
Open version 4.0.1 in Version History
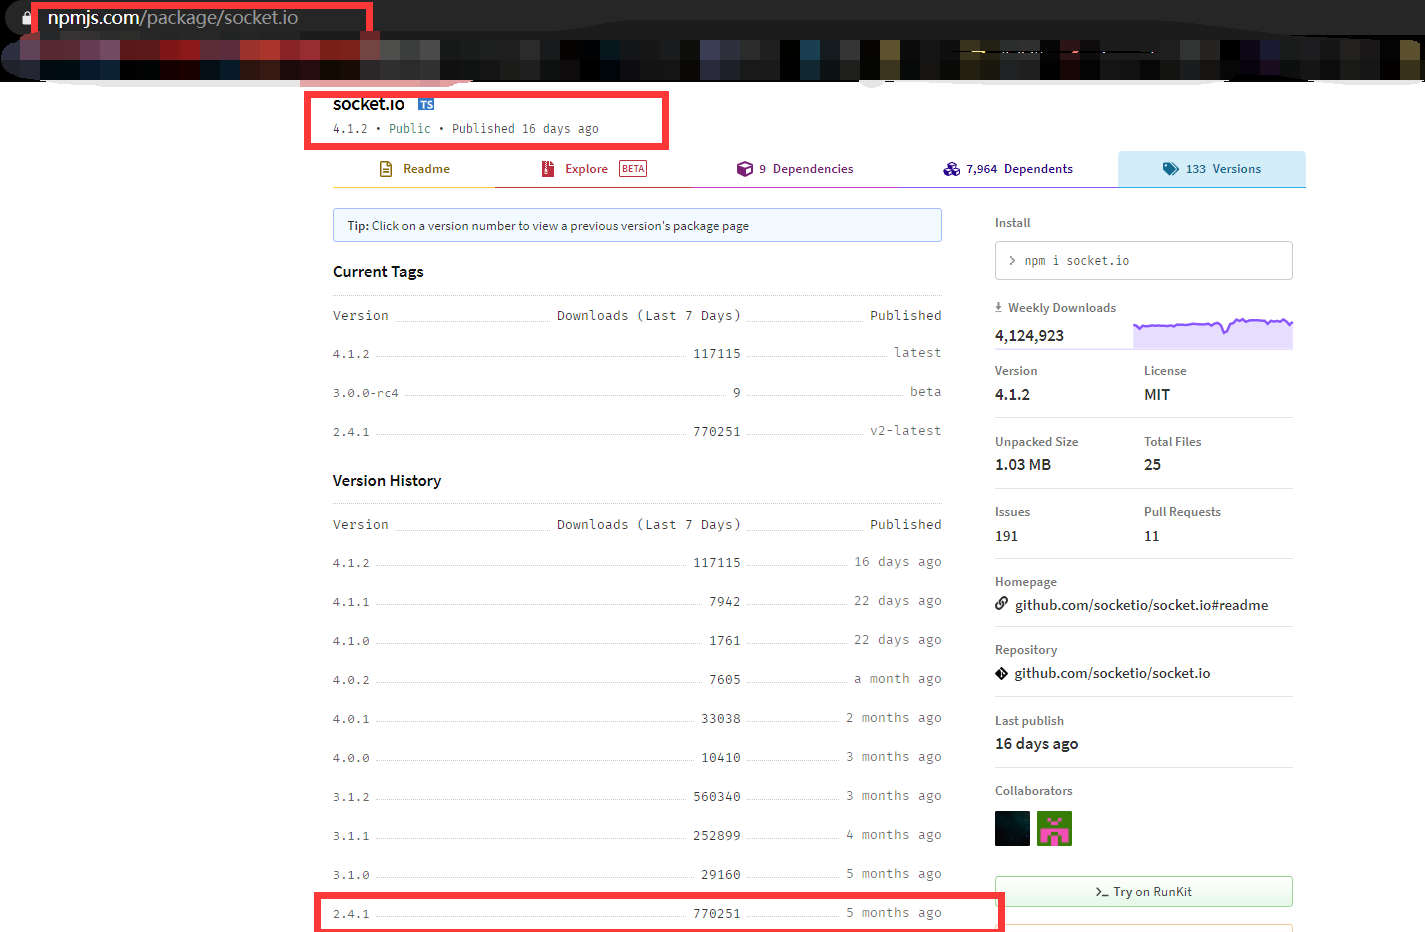[351, 719]
